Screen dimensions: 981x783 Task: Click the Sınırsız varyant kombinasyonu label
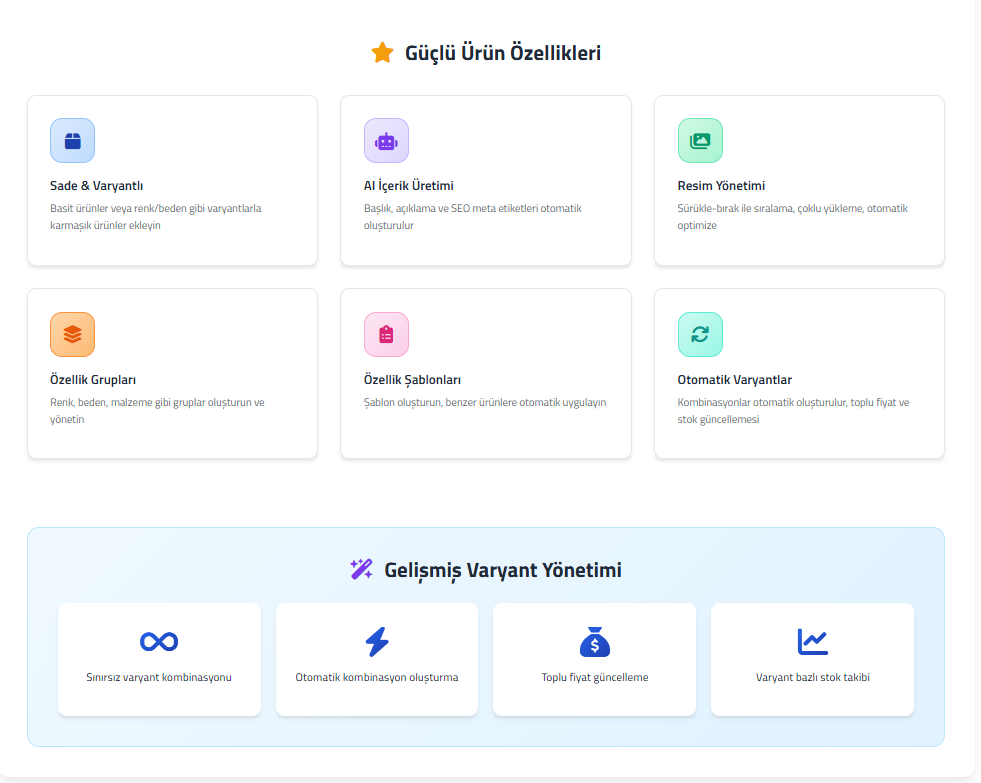[x=159, y=677]
